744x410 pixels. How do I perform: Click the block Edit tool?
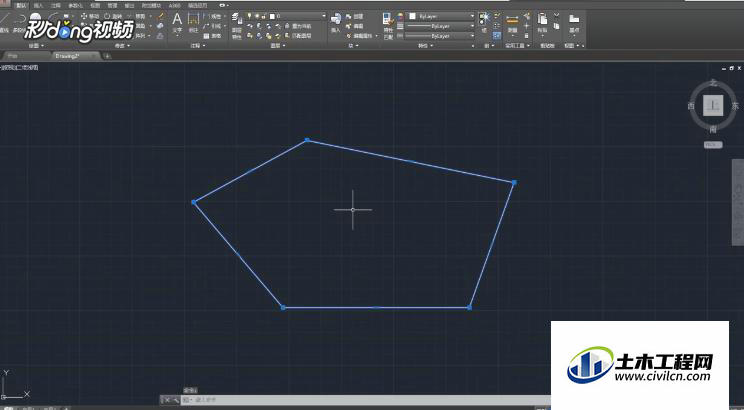(x=355, y=26)
